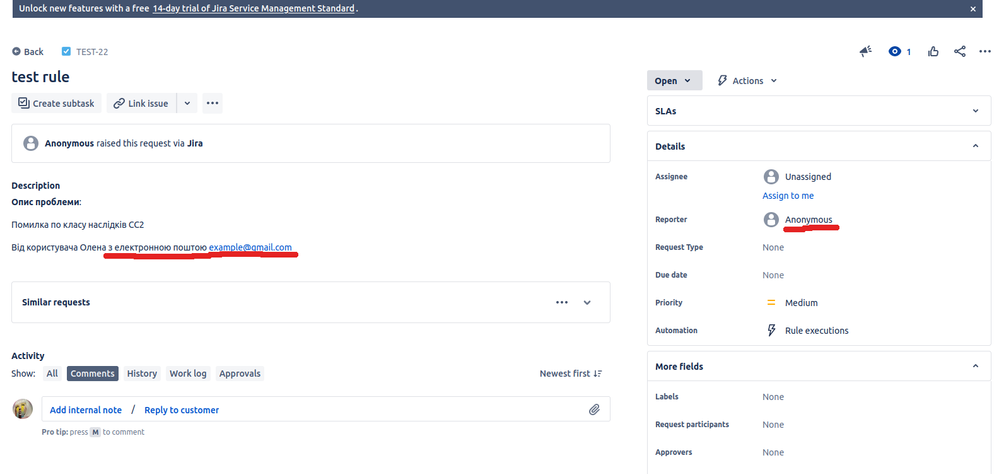
Task: Click the task type checkbox icon beside TEST-22
Action: point(66,52)
